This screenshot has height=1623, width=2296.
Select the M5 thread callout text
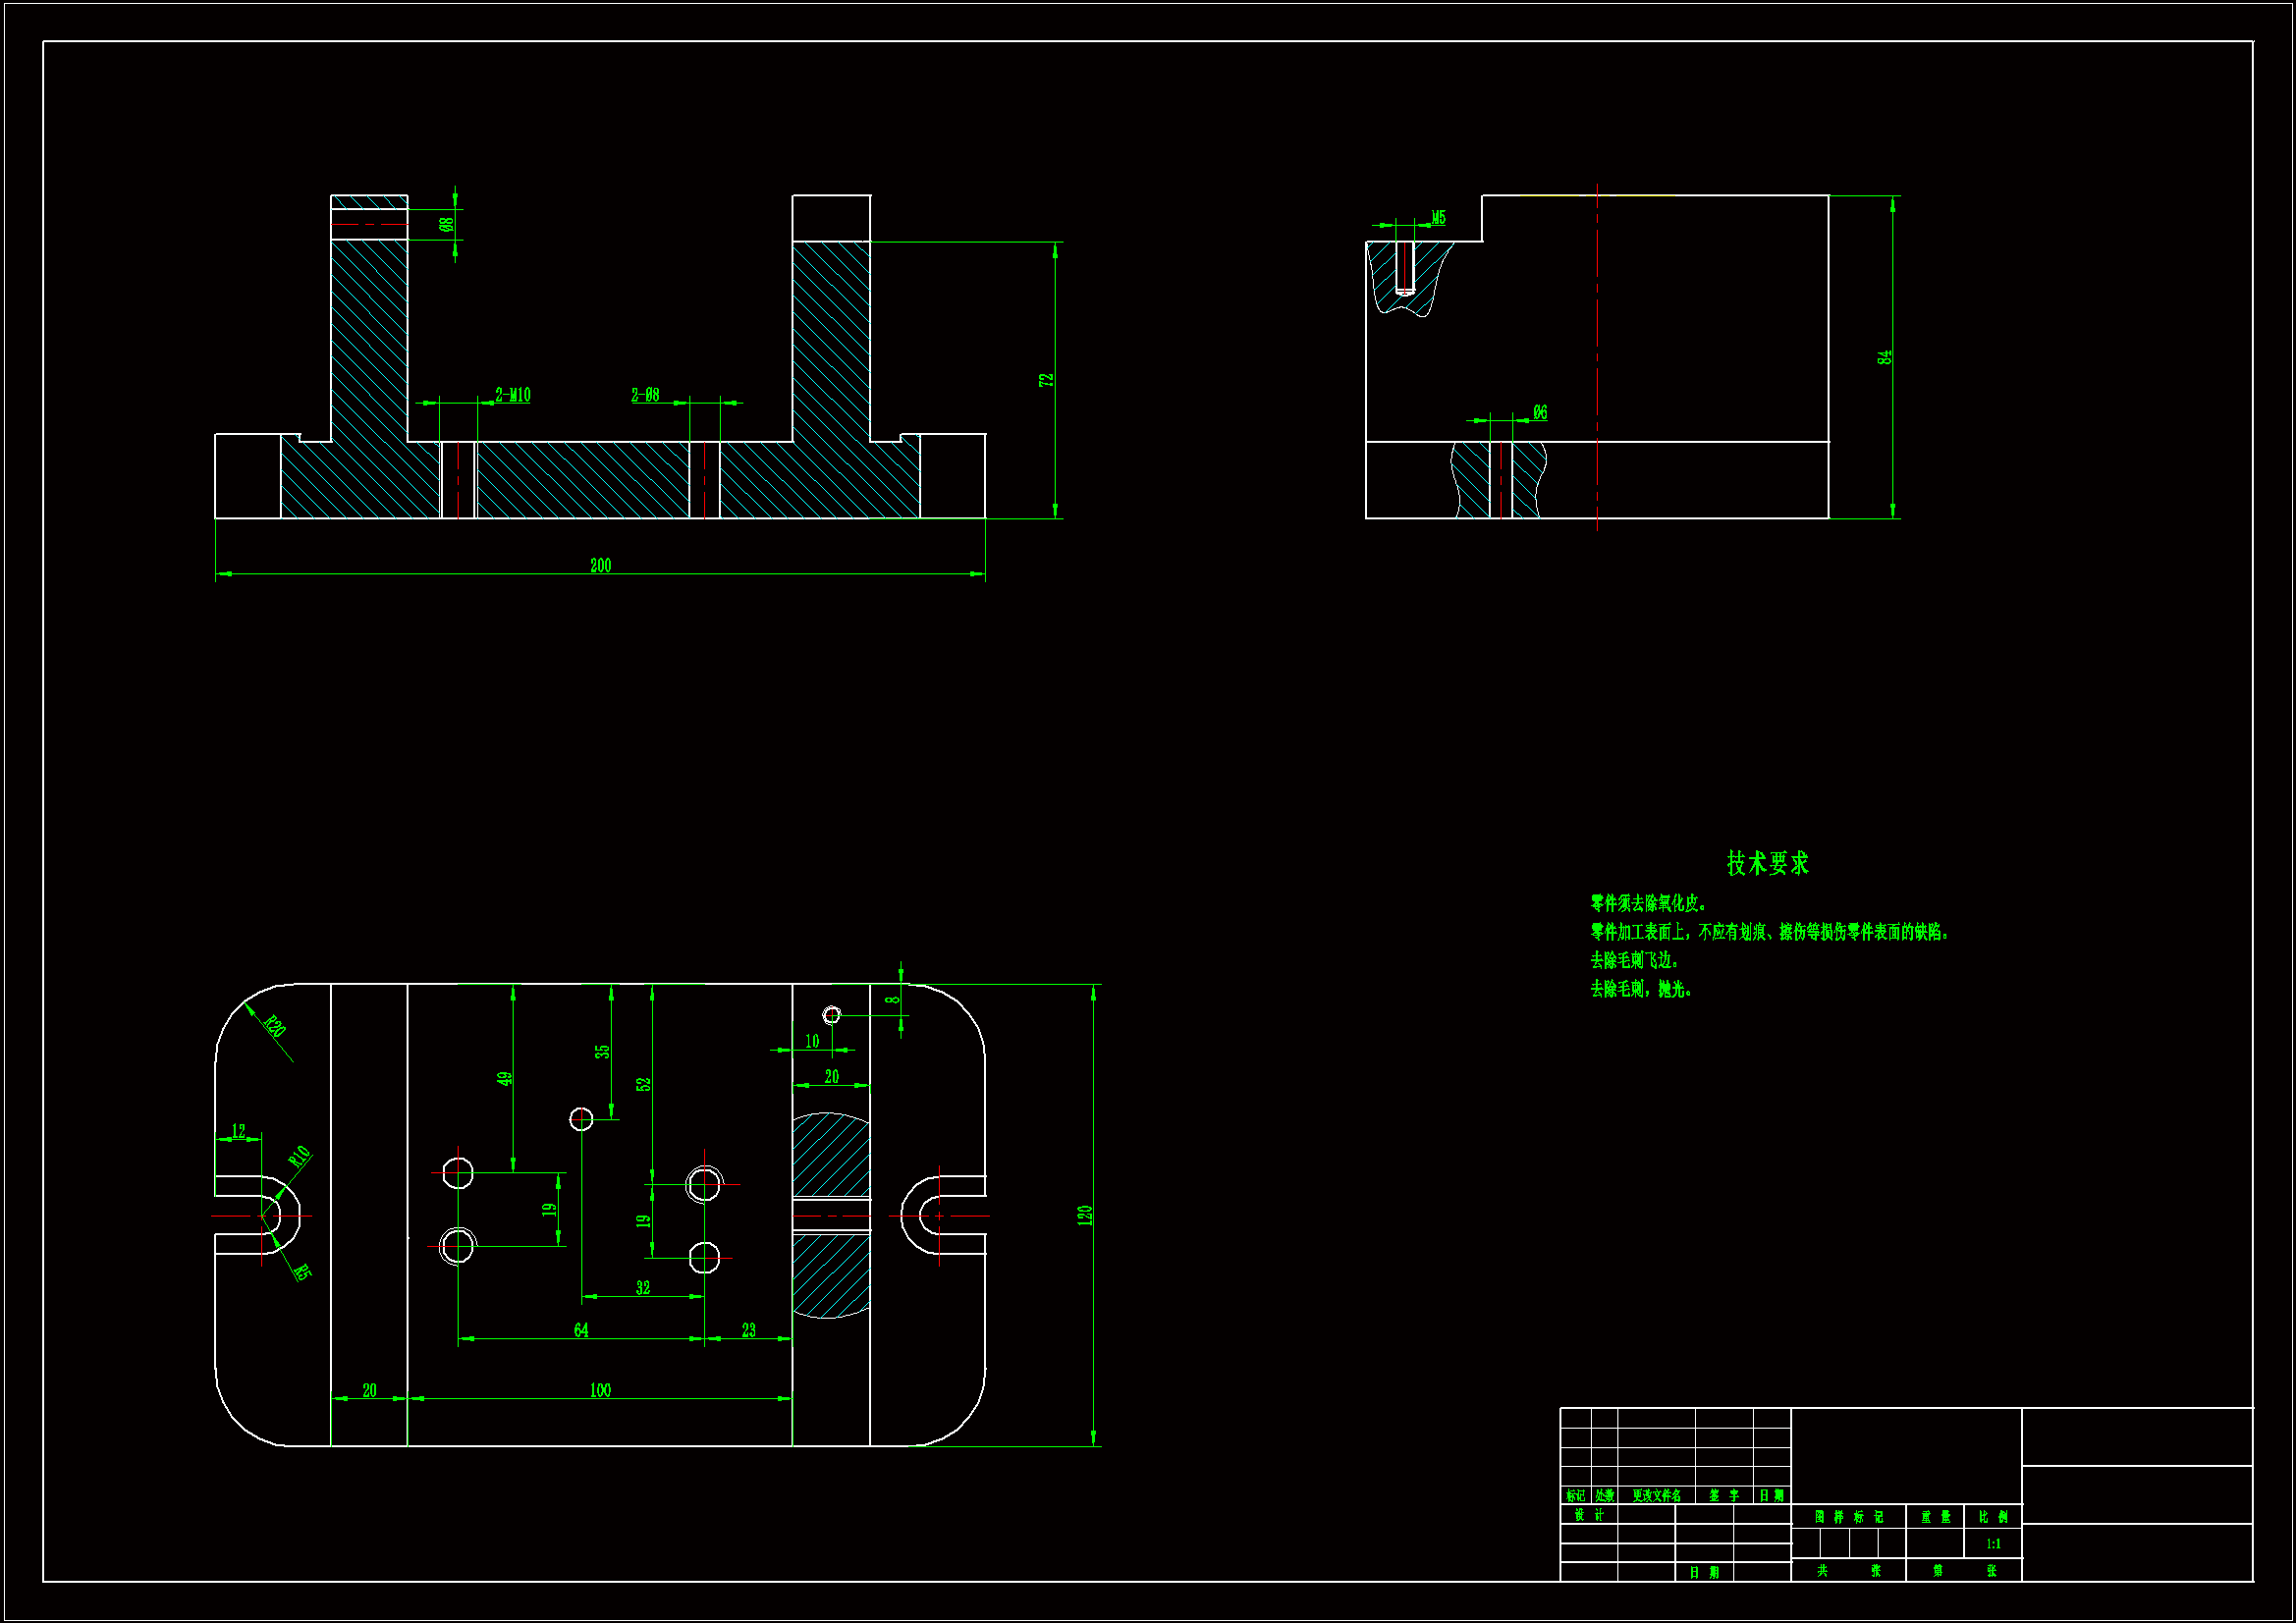pos(1438,217)
